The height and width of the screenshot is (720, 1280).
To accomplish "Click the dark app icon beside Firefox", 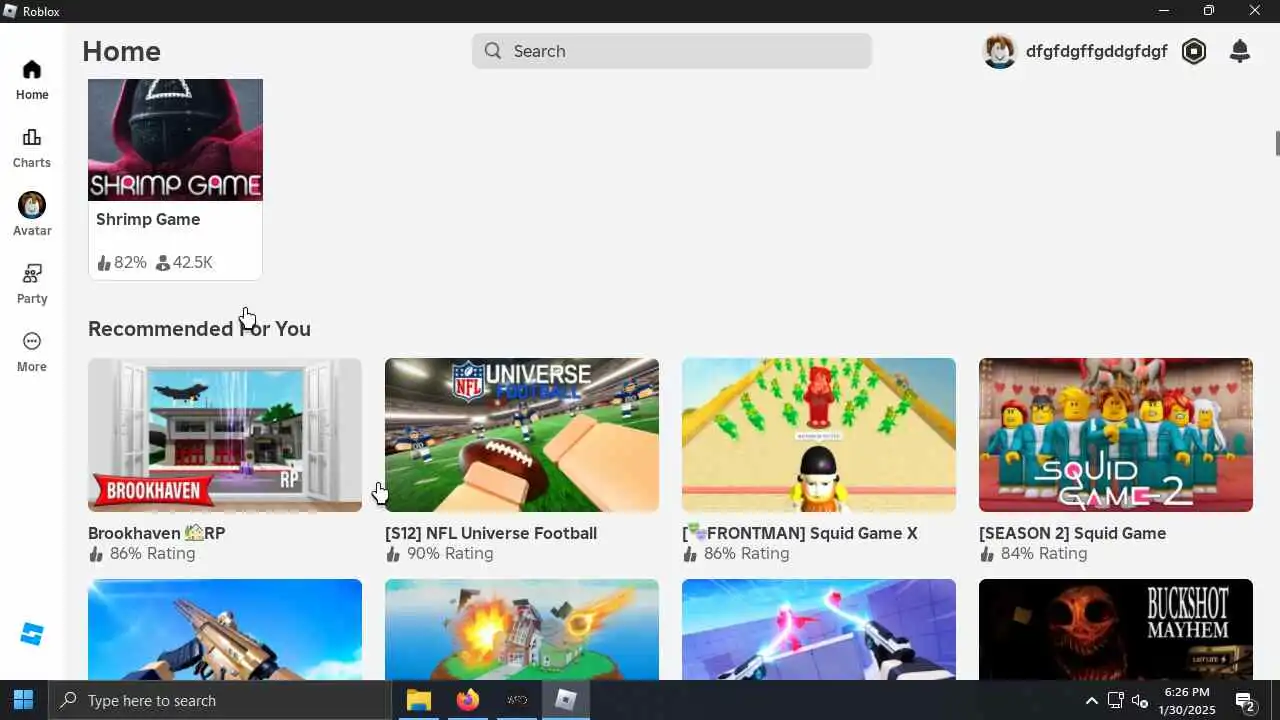I will (x=517, y=700).
